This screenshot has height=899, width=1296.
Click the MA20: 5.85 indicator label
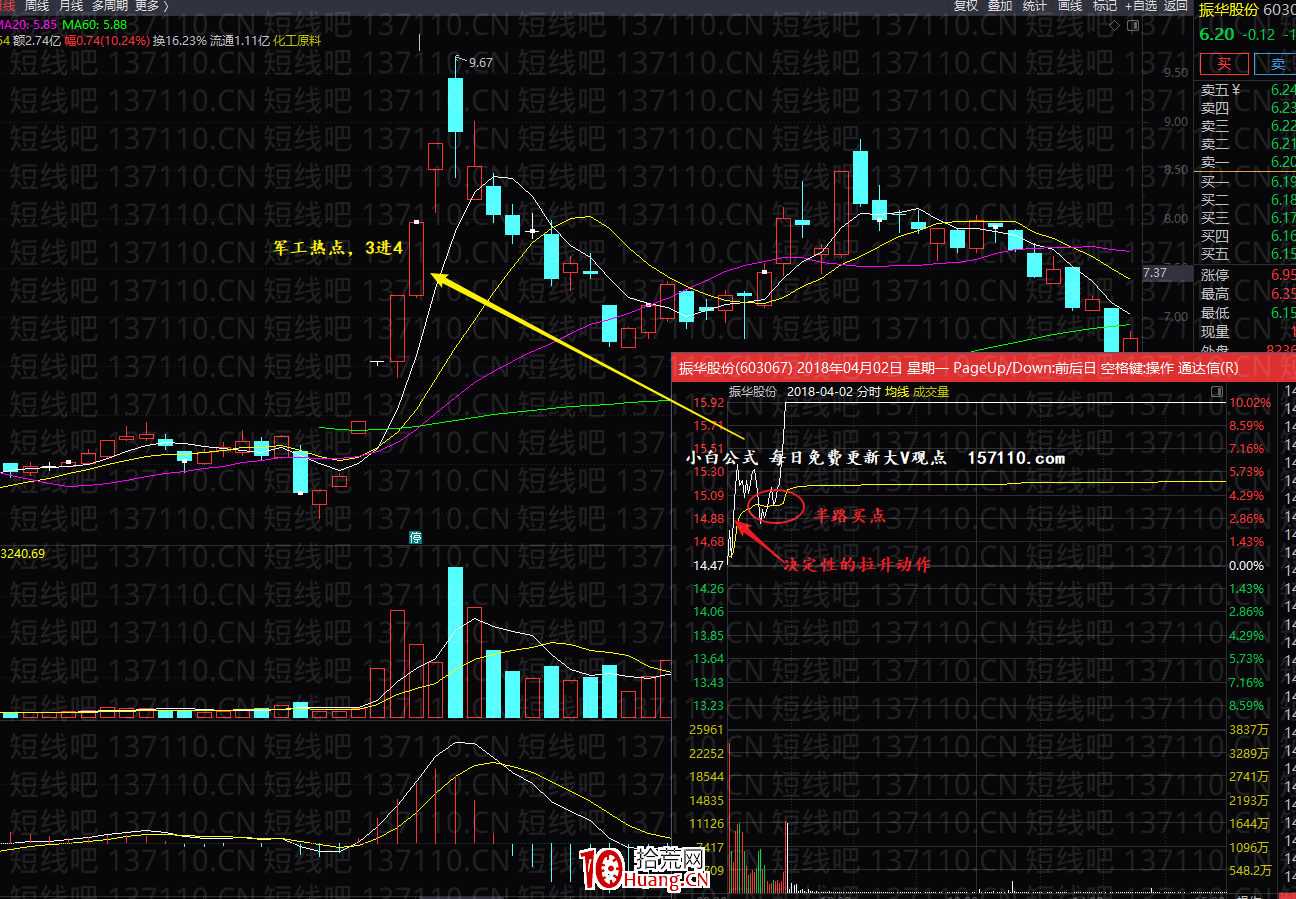[x=28, y=24]
